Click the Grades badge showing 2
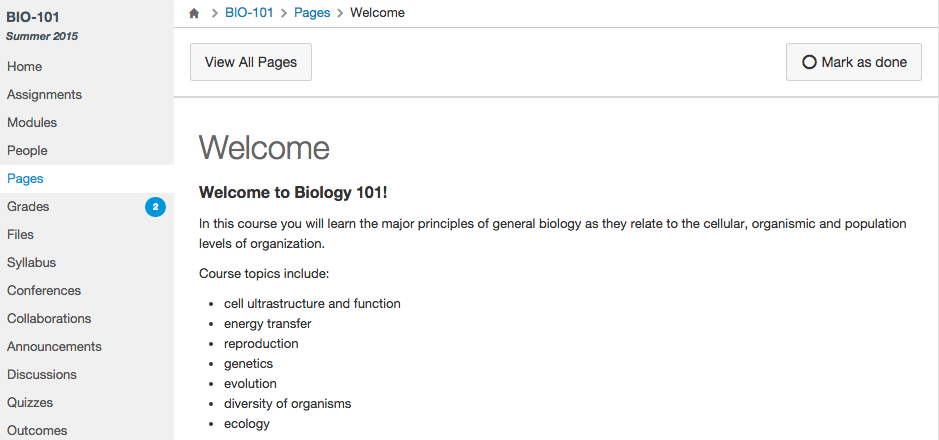This screenshot has height=440, width=939. pos(155,207)
